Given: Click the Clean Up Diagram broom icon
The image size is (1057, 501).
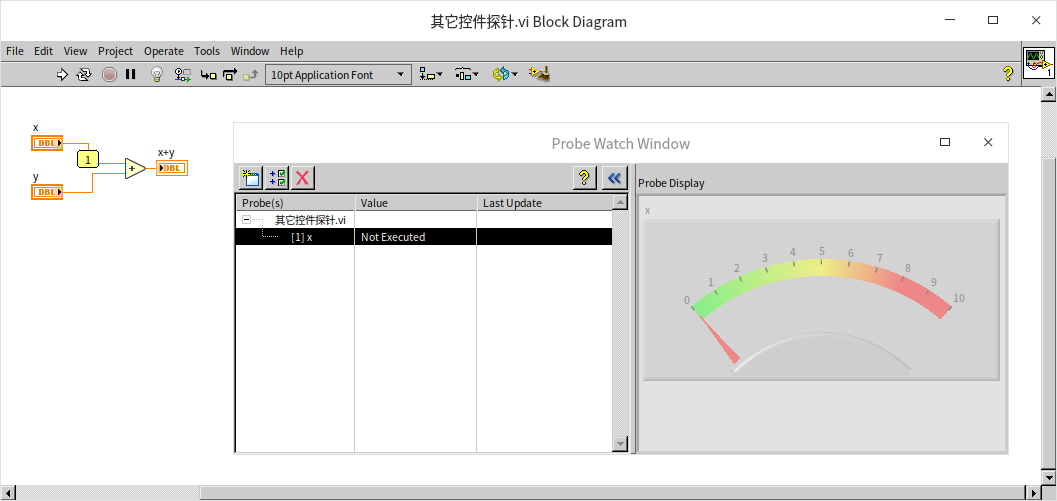Looking at the screenshot, I should (x=540, y=74).
